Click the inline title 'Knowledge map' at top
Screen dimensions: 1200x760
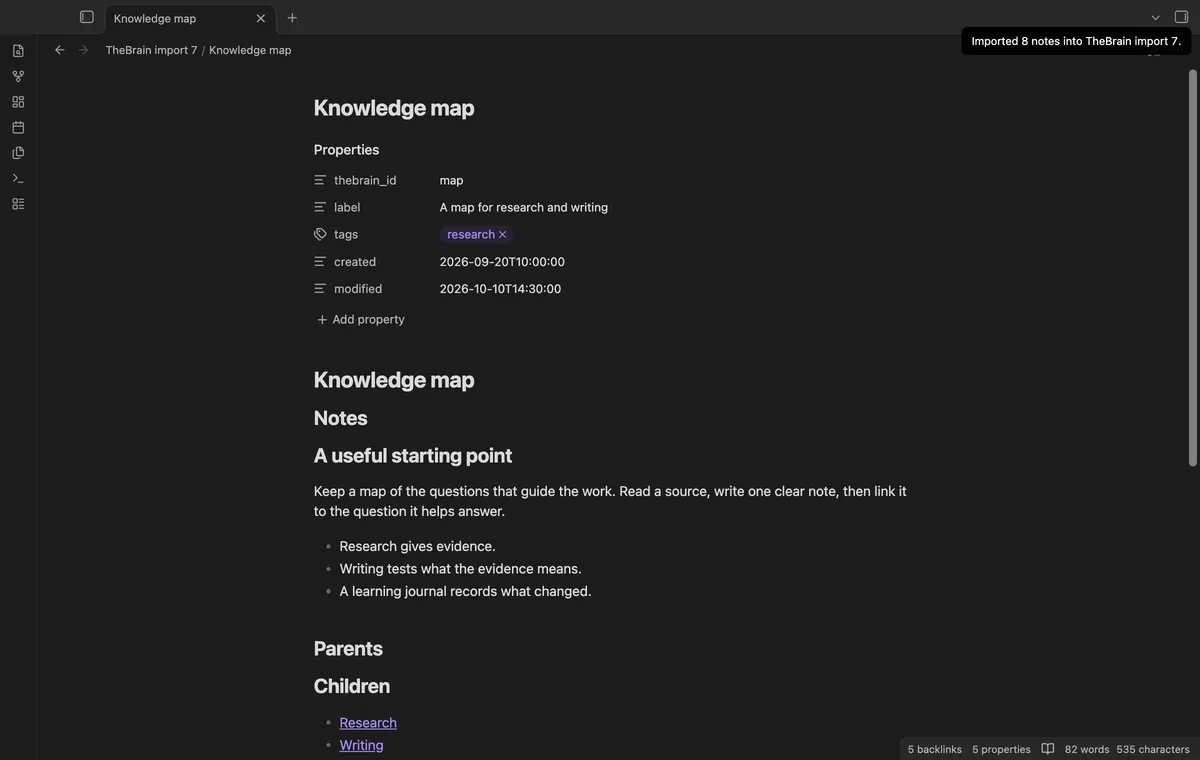[394, 108]
